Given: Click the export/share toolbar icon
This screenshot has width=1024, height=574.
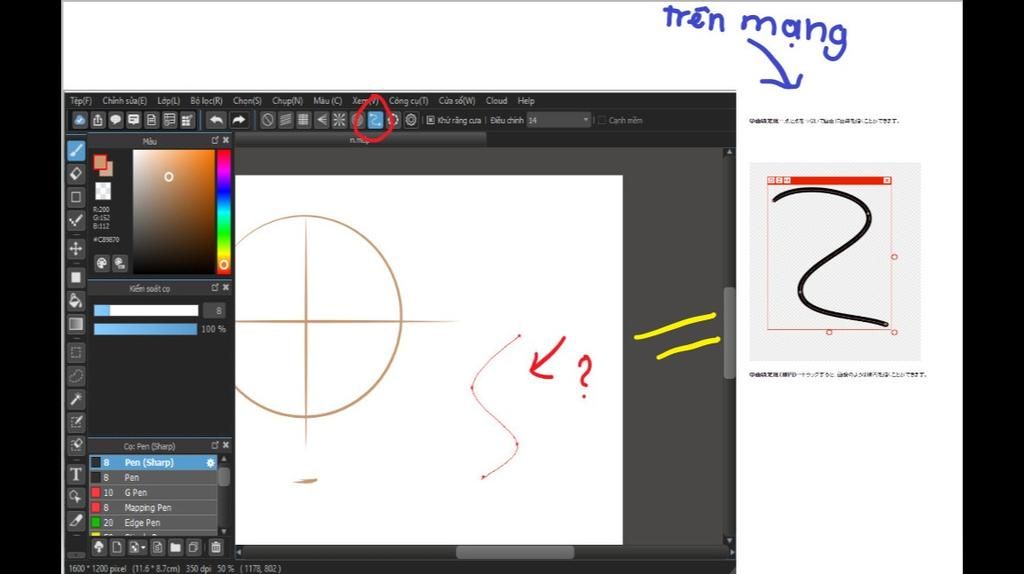Looking at the screenshot, I should (x=97, y=120).
